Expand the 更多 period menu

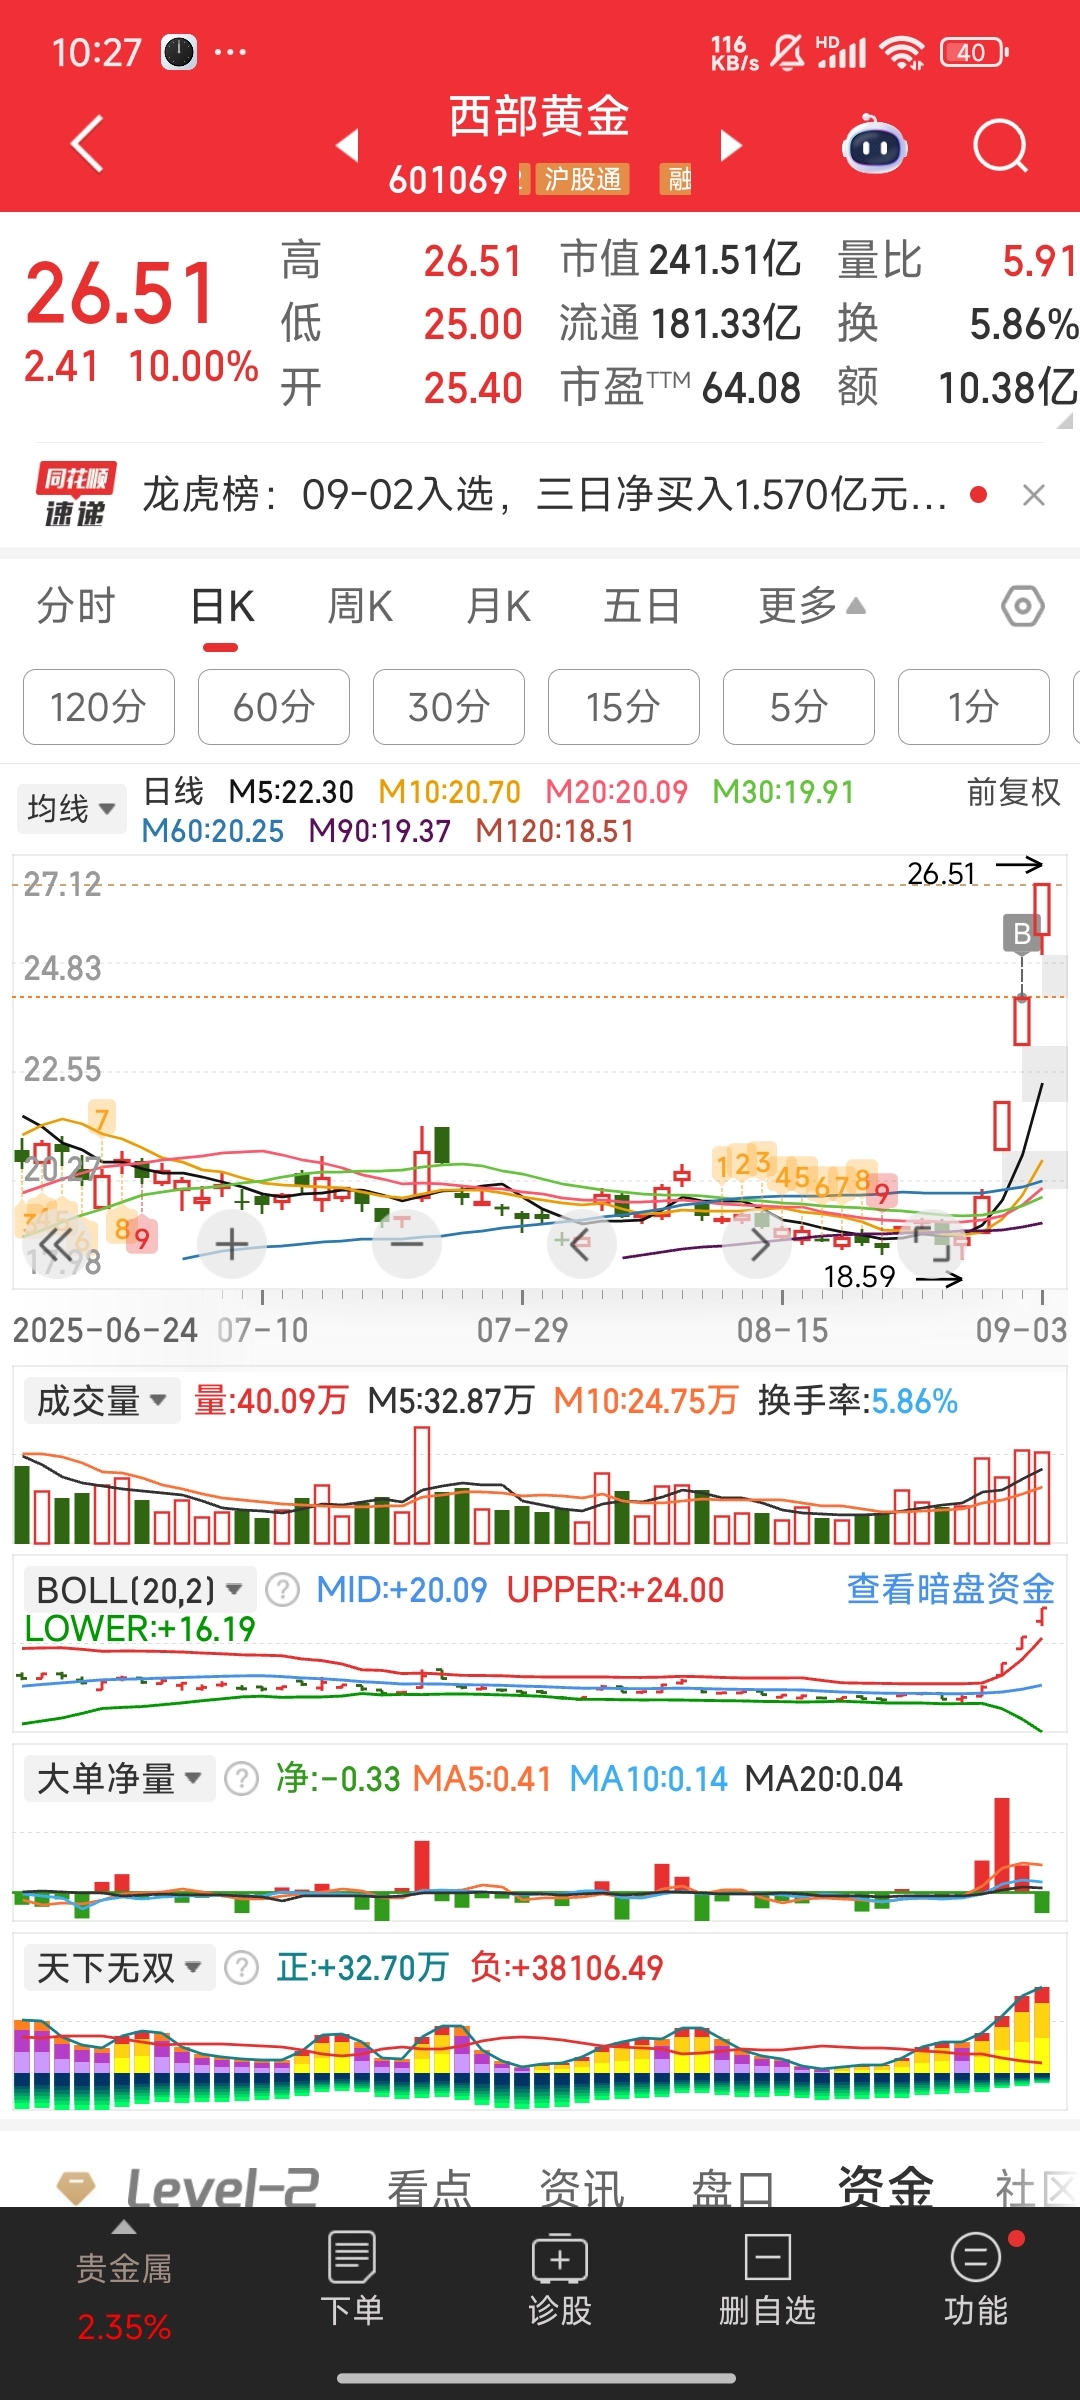tap(811, 606)
